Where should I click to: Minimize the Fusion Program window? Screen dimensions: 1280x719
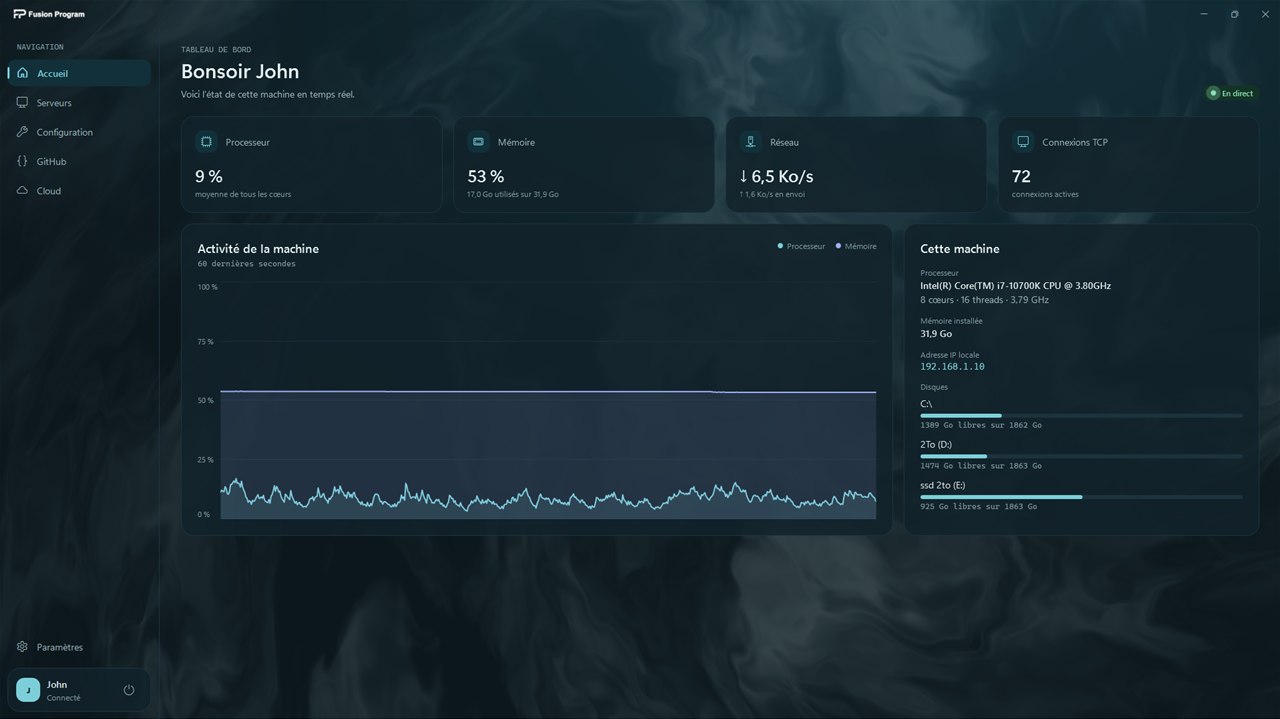tap(1204, 14)
